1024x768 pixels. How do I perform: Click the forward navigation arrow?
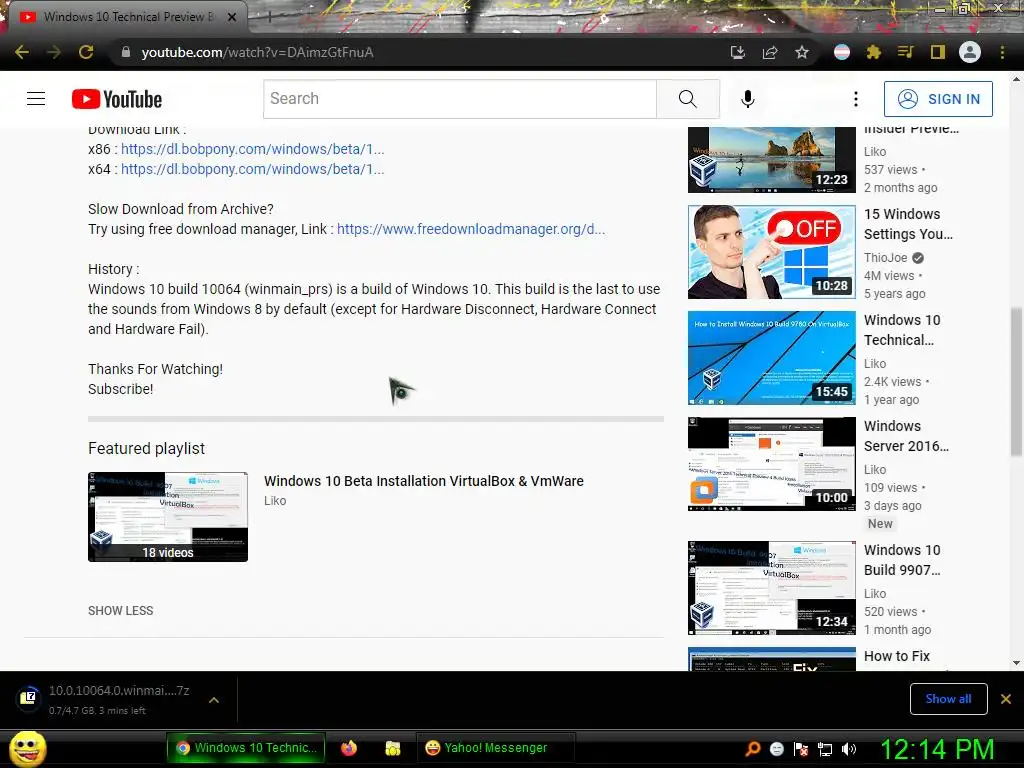(54, 52)
